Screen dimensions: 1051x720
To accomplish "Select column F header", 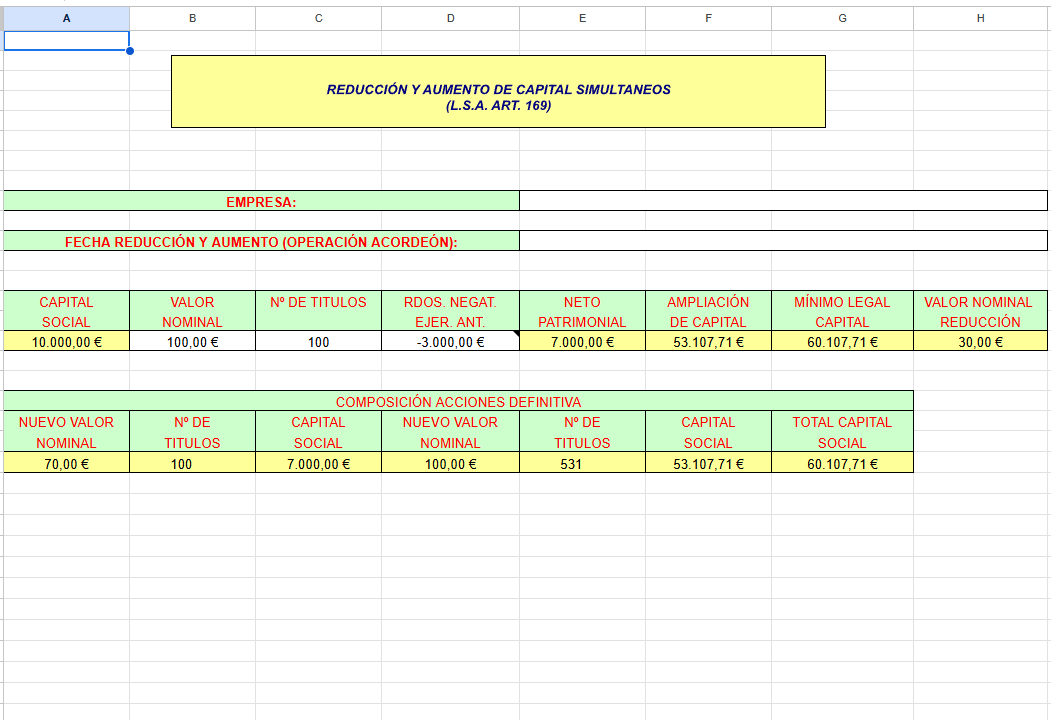I will 708,18.
